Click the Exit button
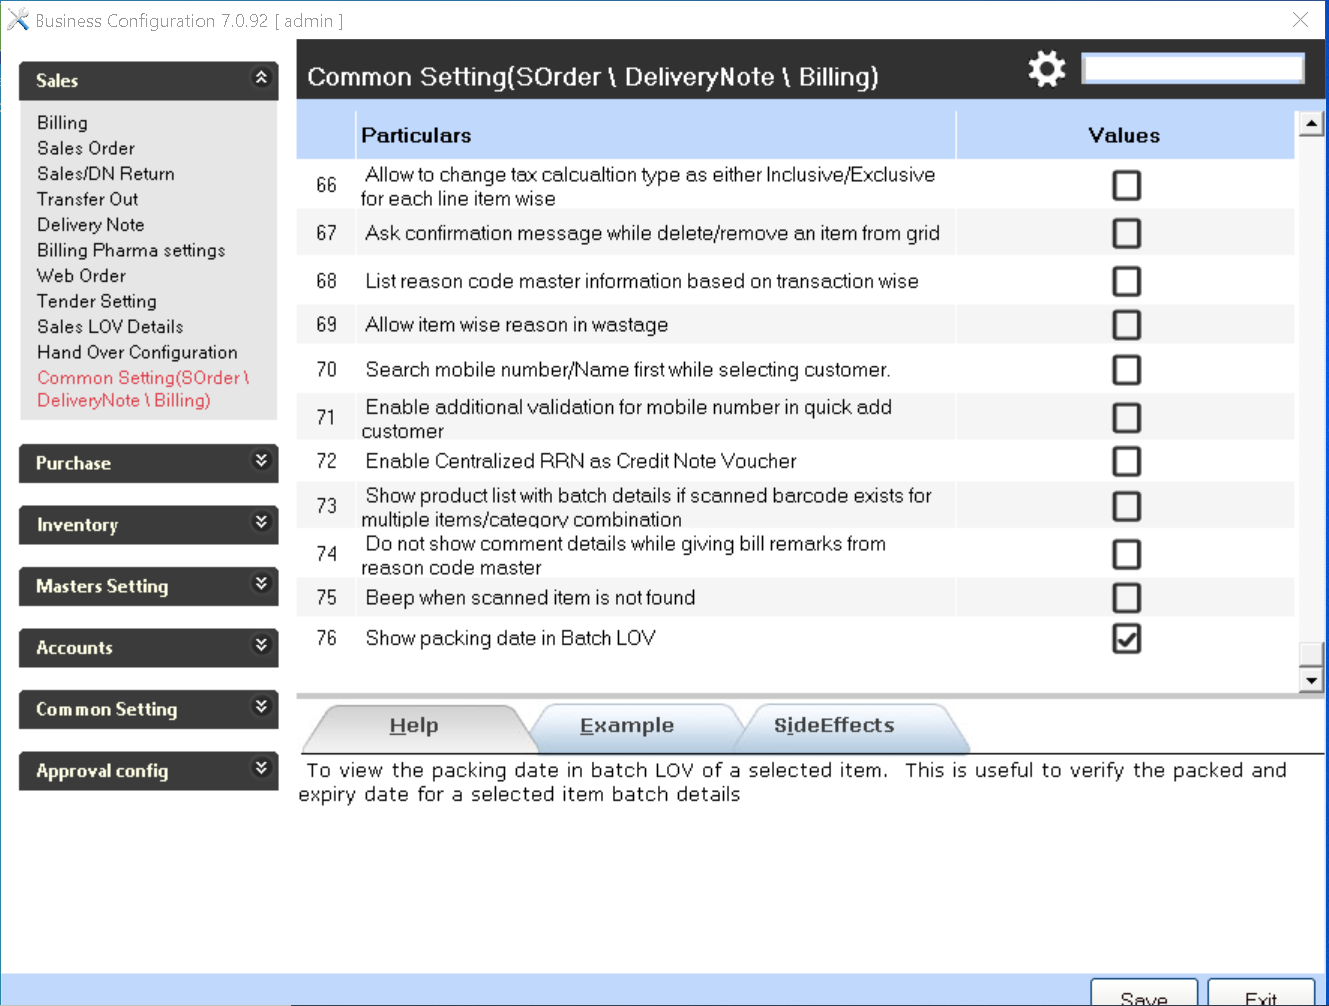Image resolution: width=1329 pixels, height=1006 pixels. (1261, 994)
